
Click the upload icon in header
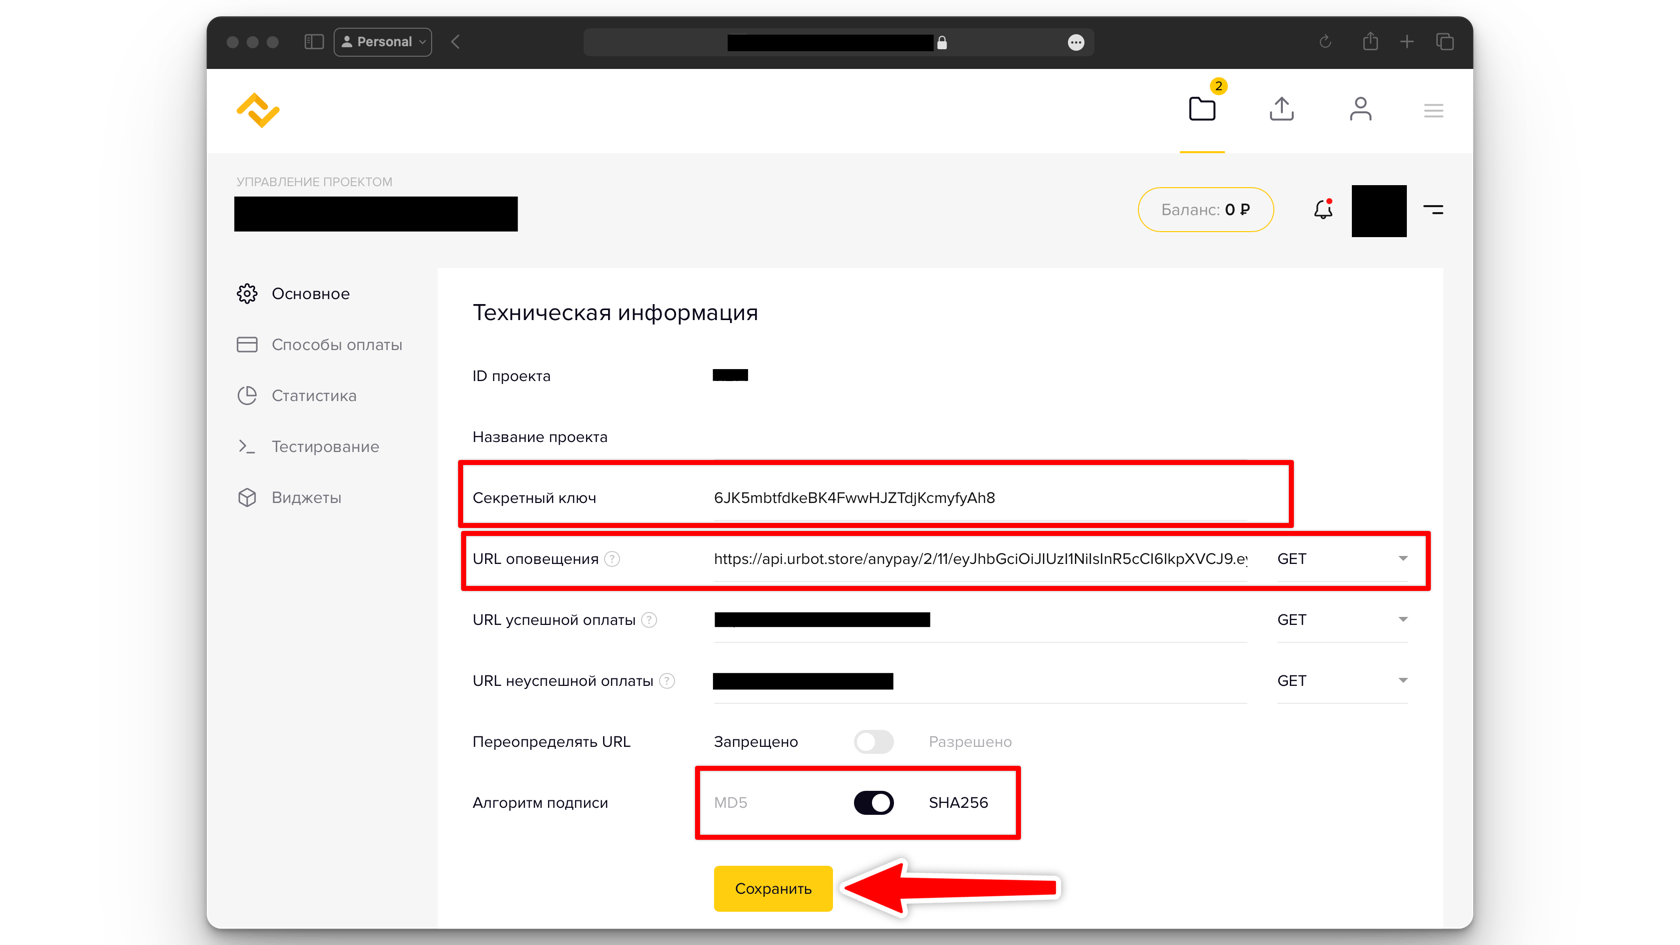[1281, 109]
